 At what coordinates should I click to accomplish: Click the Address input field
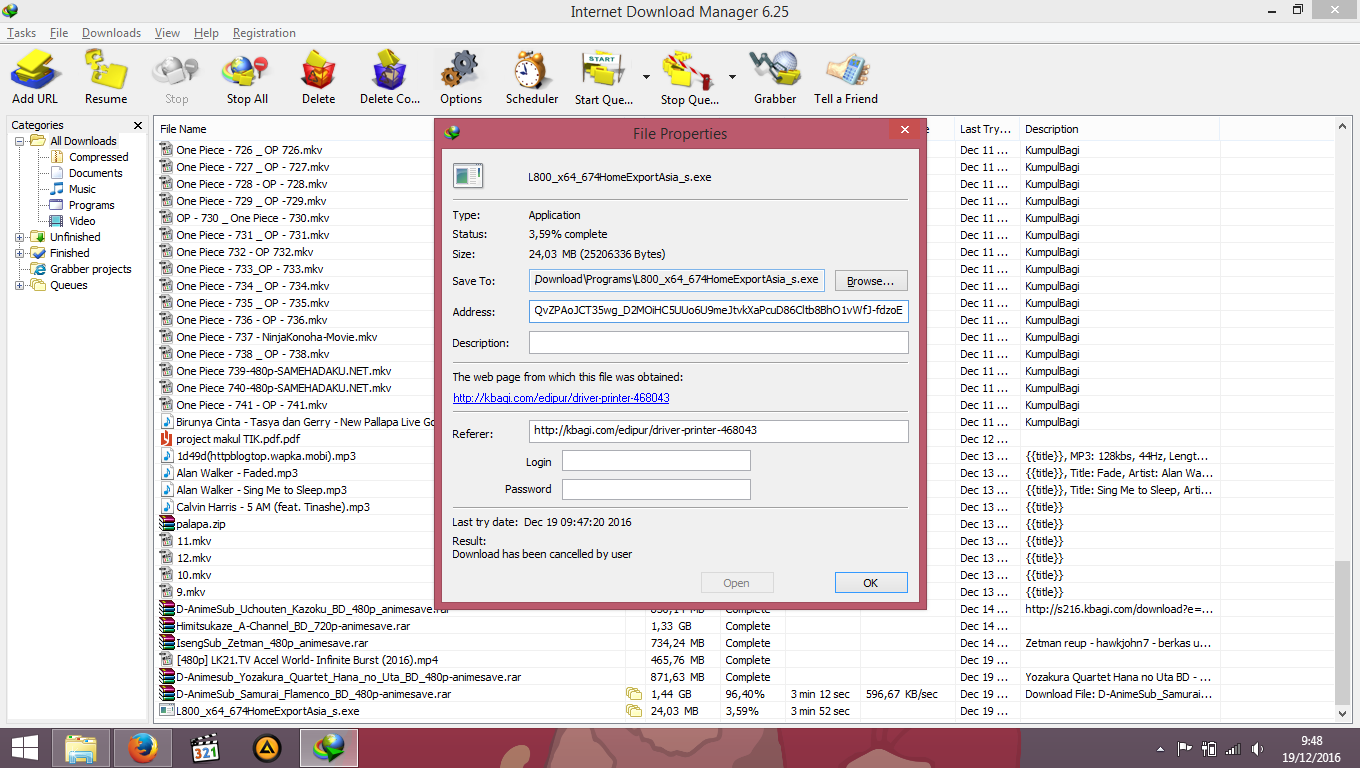click(719, 311)
